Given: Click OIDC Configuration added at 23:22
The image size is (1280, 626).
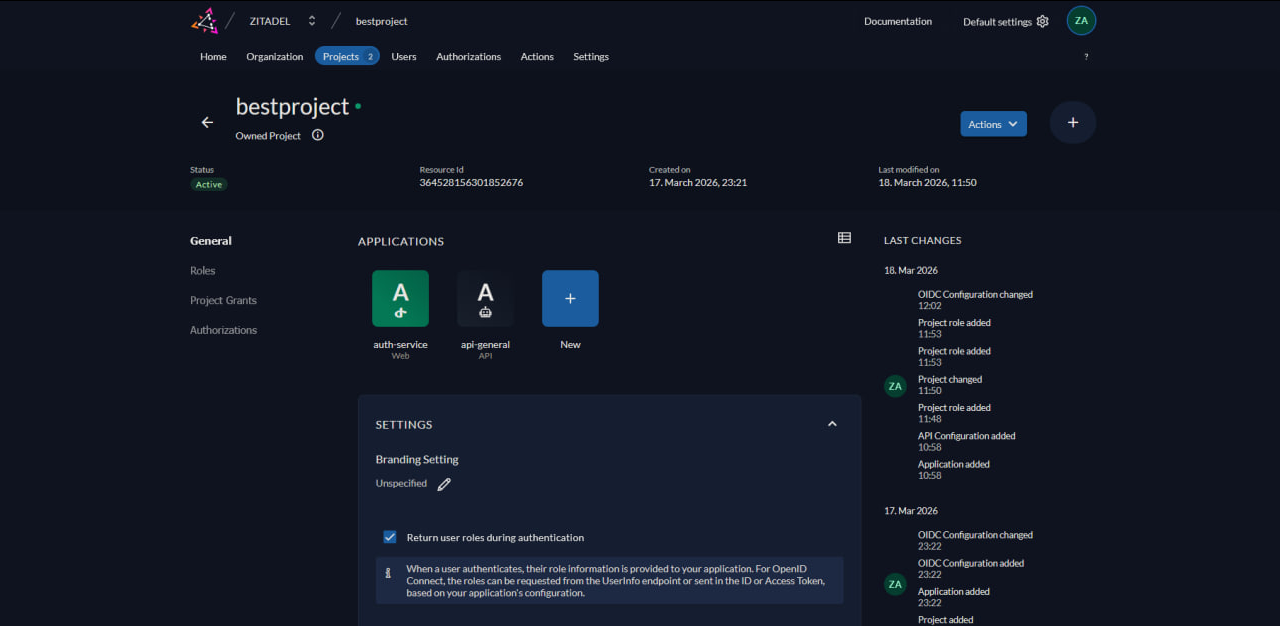Looking at the screenshot, I should coord(971,568).
